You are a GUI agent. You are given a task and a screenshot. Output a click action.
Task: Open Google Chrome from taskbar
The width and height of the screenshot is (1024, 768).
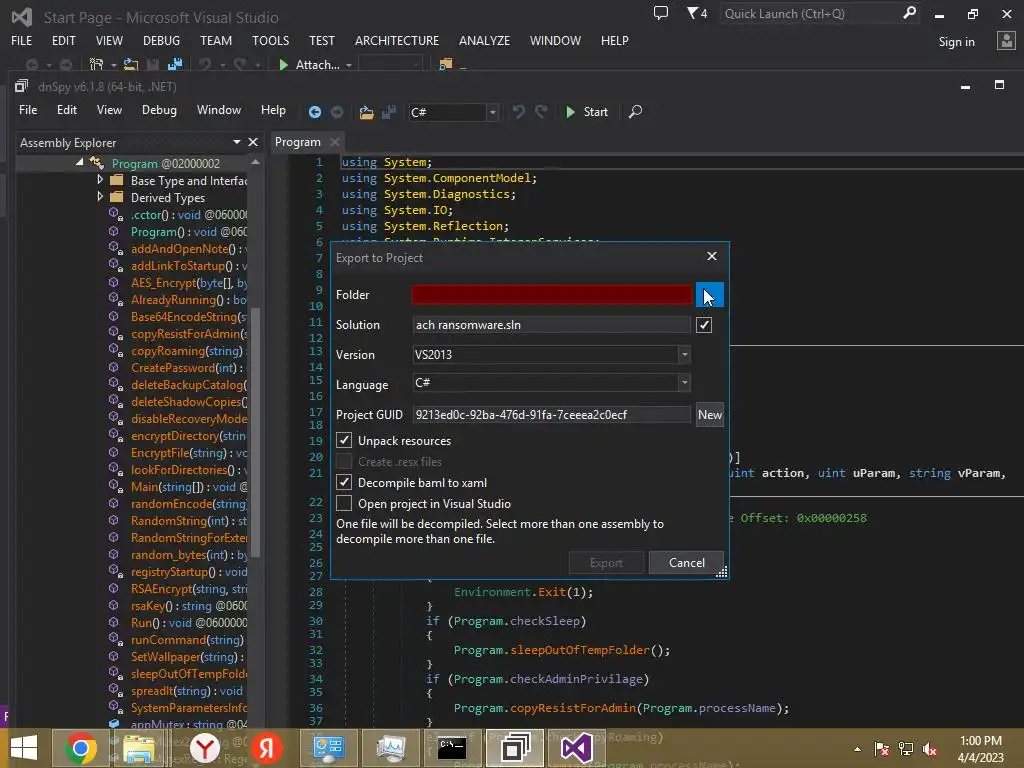[81, 748]
